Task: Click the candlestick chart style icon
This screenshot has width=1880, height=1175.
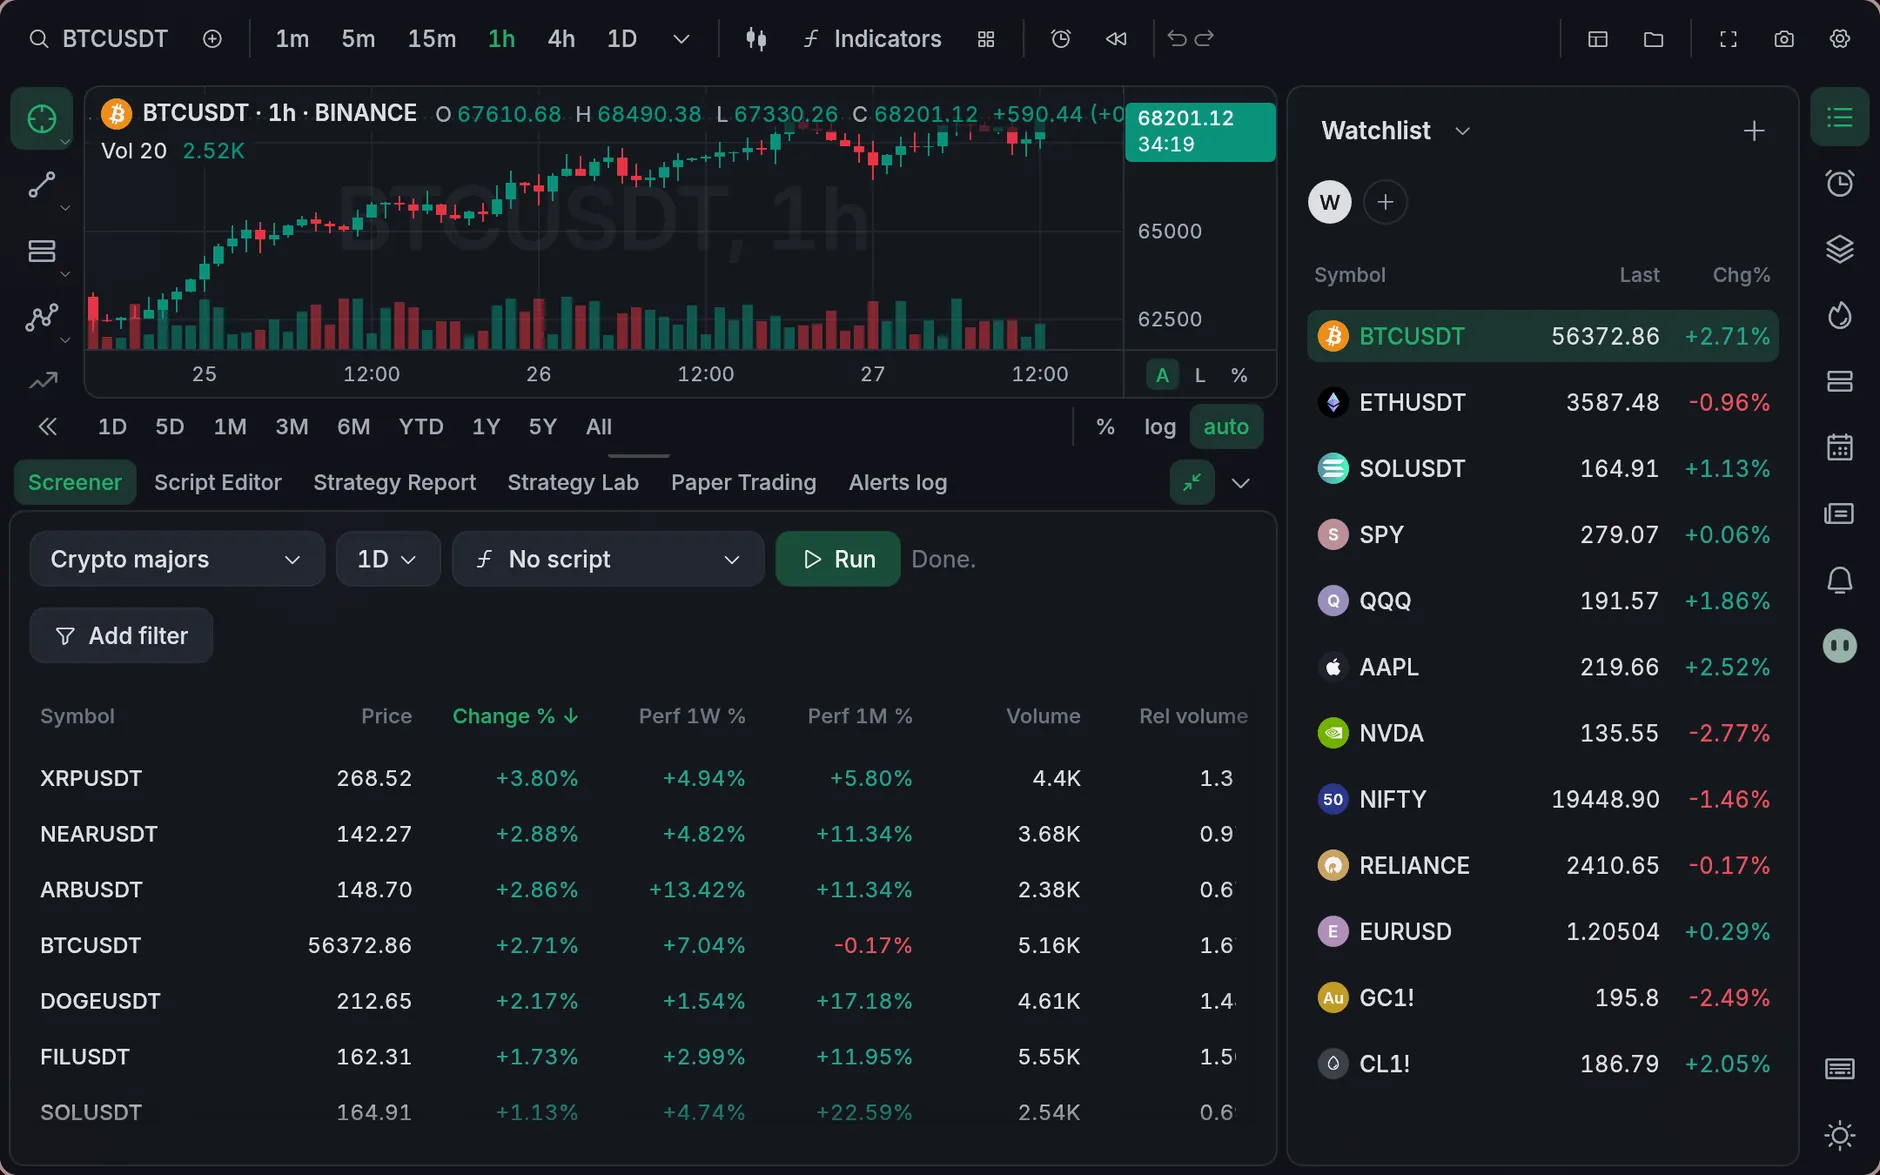Action: coord(756,39)
